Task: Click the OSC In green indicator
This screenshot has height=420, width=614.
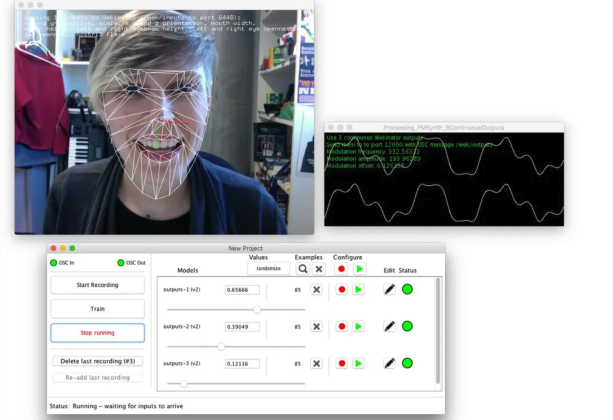Action: (54, 263)
